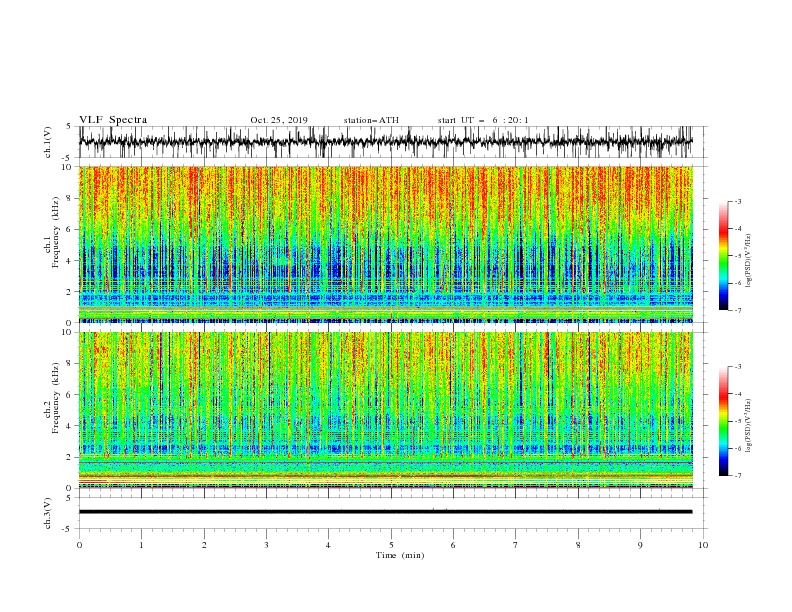Click the time axis tick label "3"

click(x=266, y=545)
